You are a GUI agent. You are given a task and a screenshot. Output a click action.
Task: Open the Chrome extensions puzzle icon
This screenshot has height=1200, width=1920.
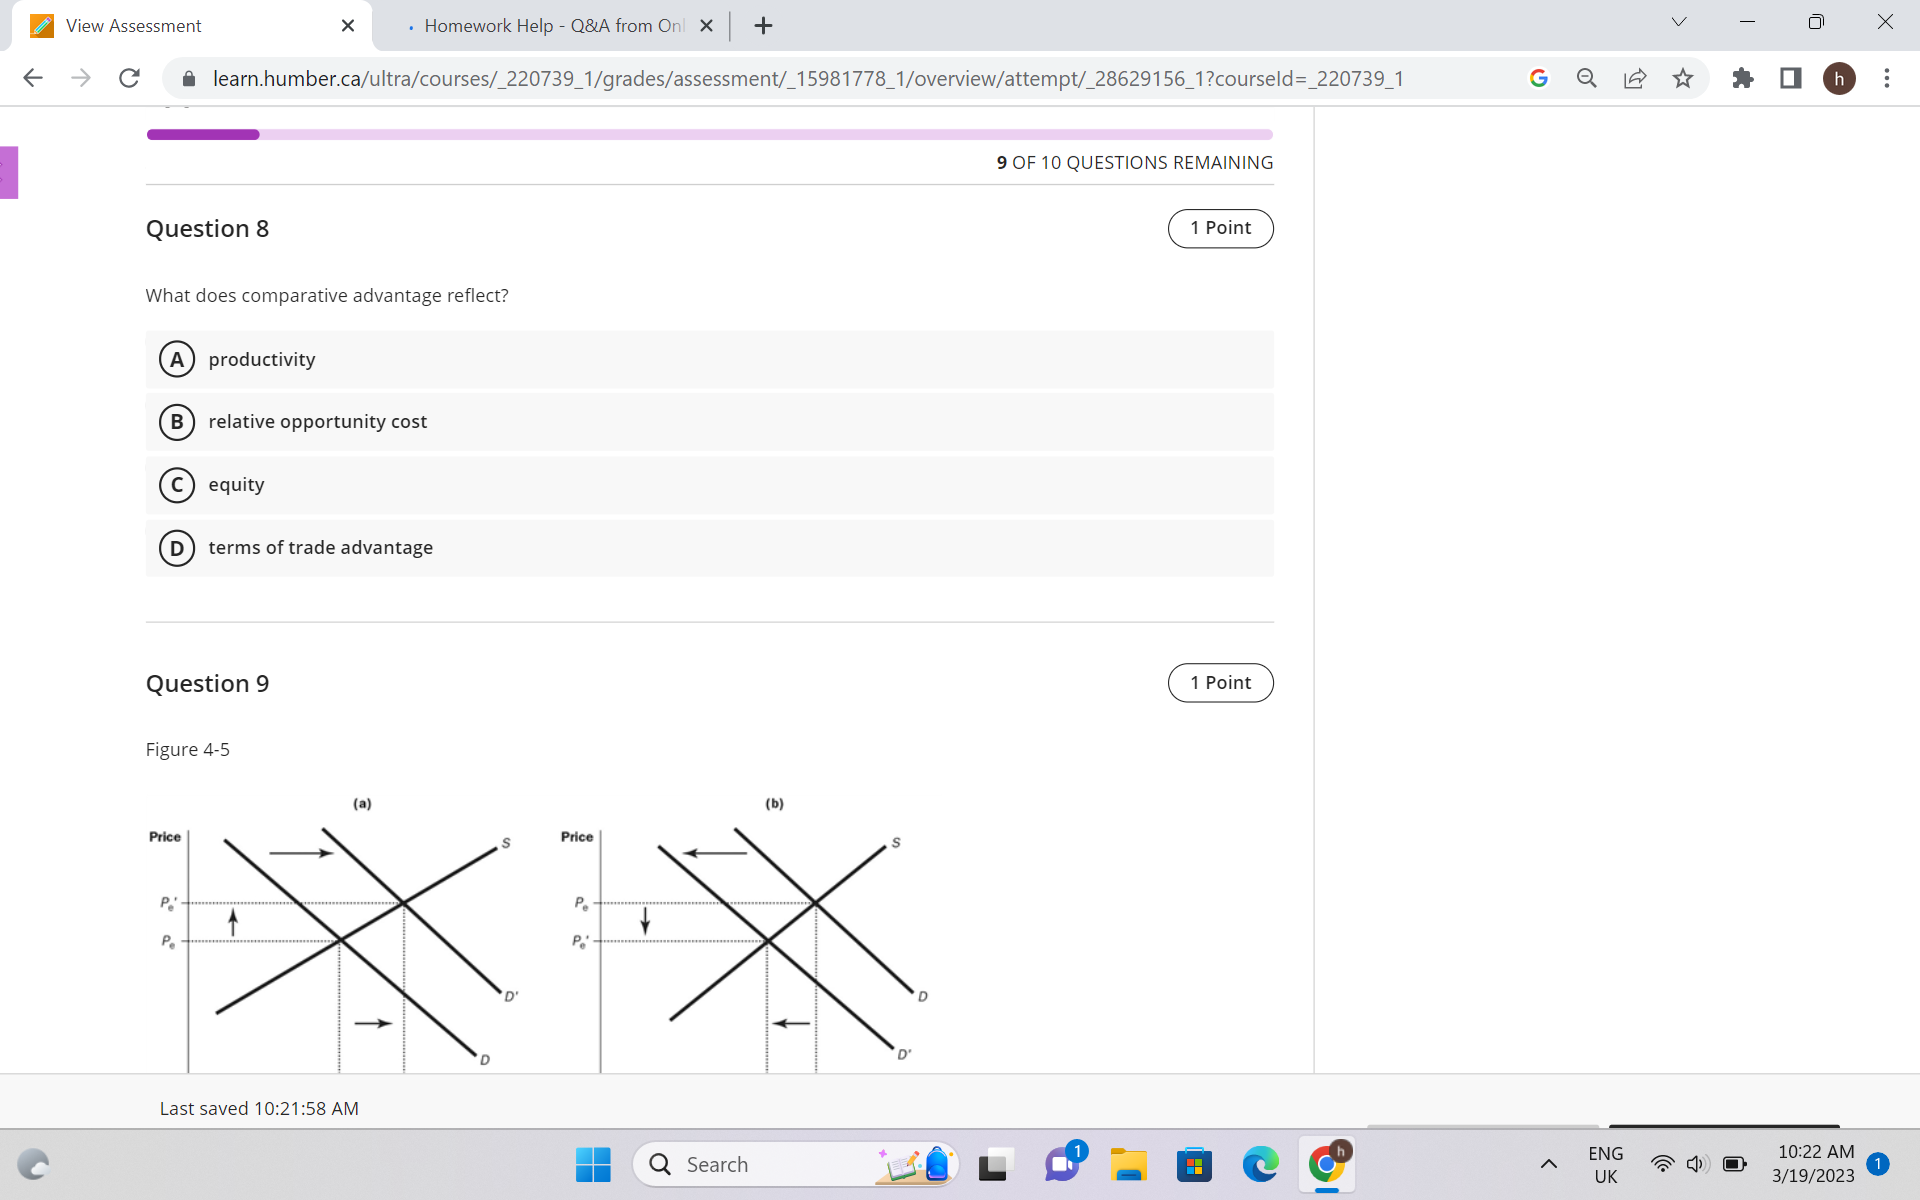(x=1743, y=78)
